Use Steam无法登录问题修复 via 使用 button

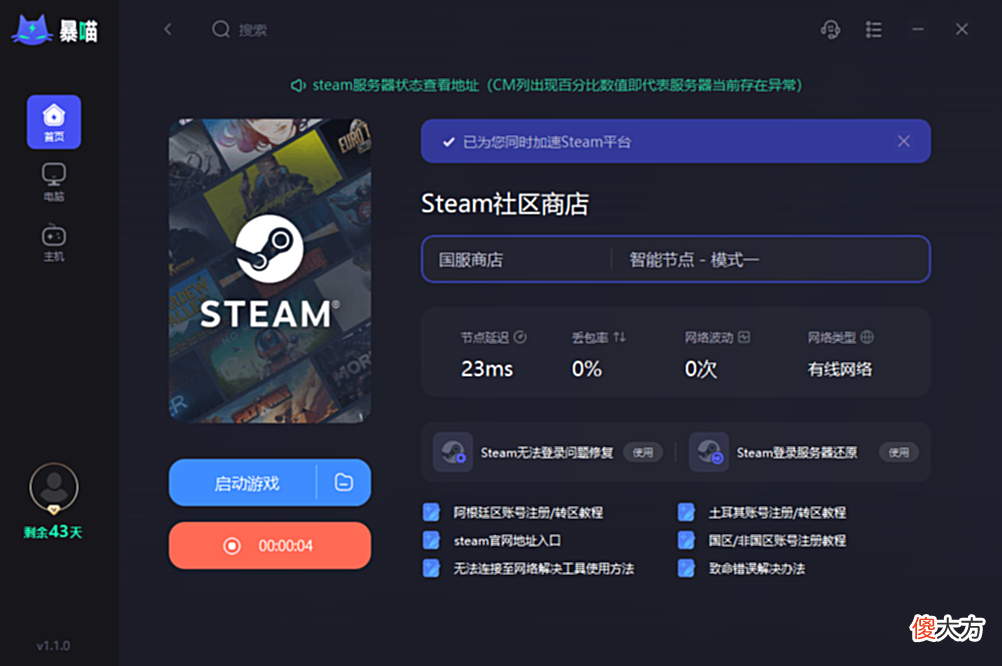pos(643,453)
